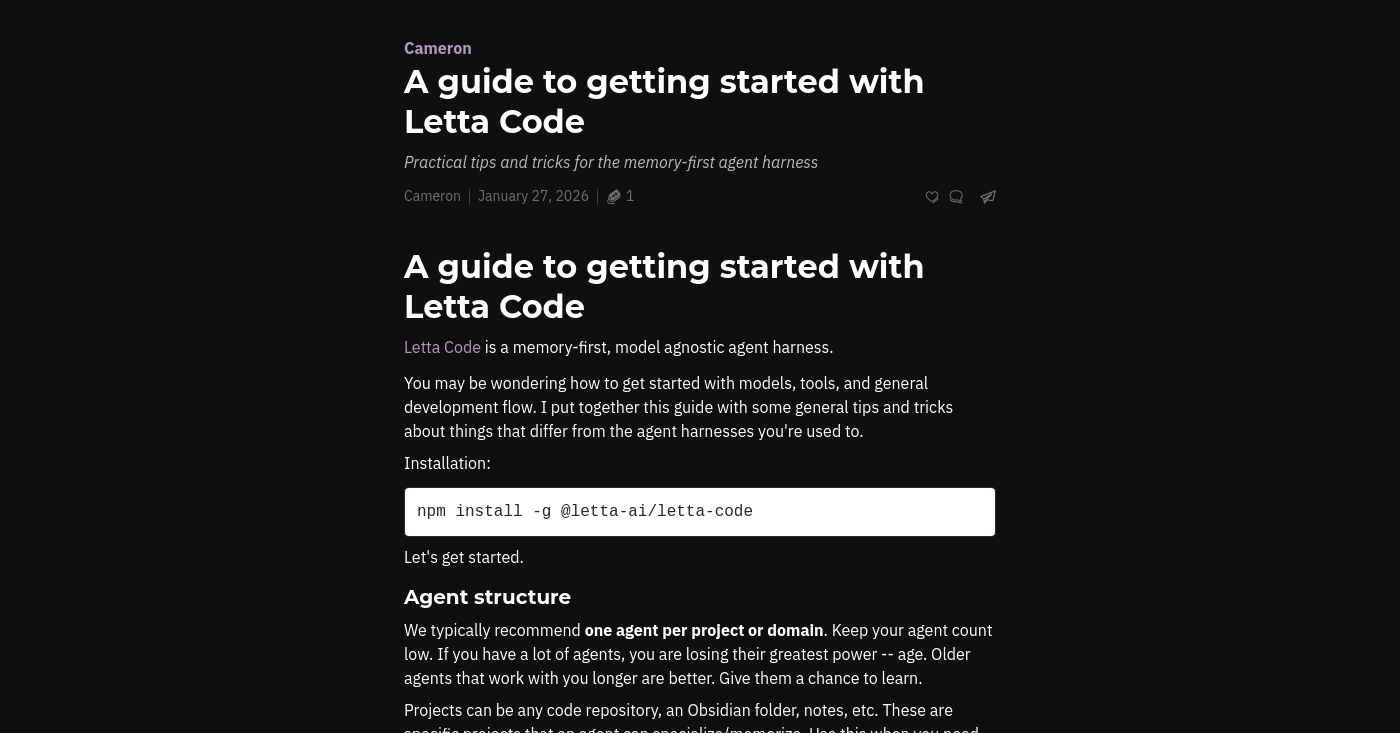Click the count number next to the ticket icon

(x=630, y=196)
